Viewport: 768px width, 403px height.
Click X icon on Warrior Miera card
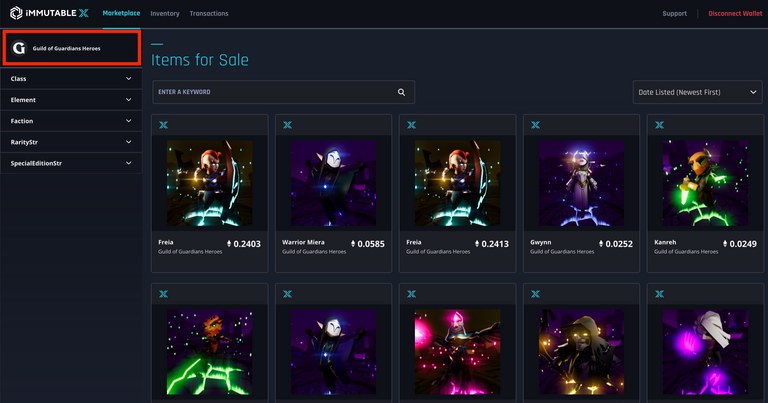(x=288, y=125)
